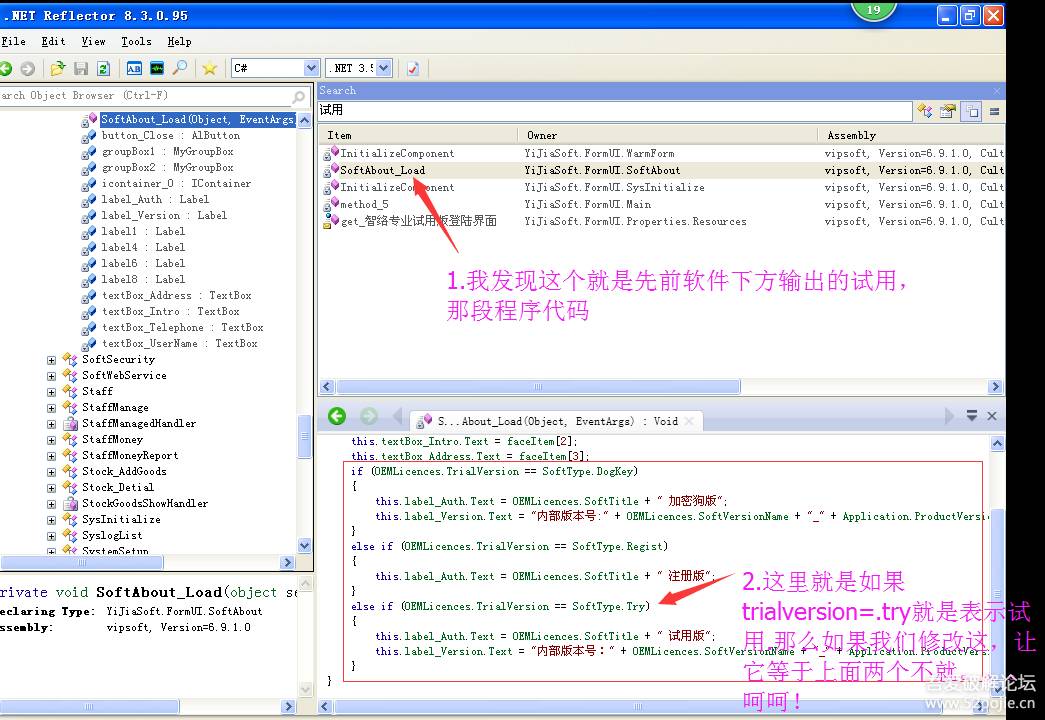1045x720 pixels.
Task: Open the Tools menu
Action: pyautogui.click(x=136, y=41)
